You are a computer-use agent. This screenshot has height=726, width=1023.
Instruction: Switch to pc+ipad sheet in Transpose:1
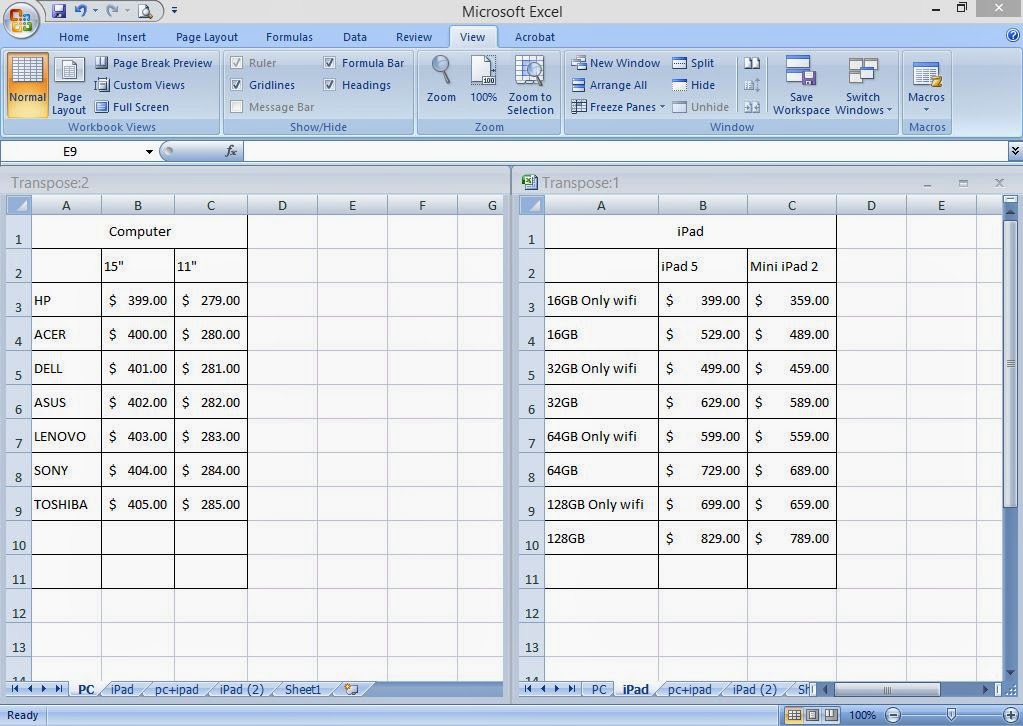pos(690,689)
